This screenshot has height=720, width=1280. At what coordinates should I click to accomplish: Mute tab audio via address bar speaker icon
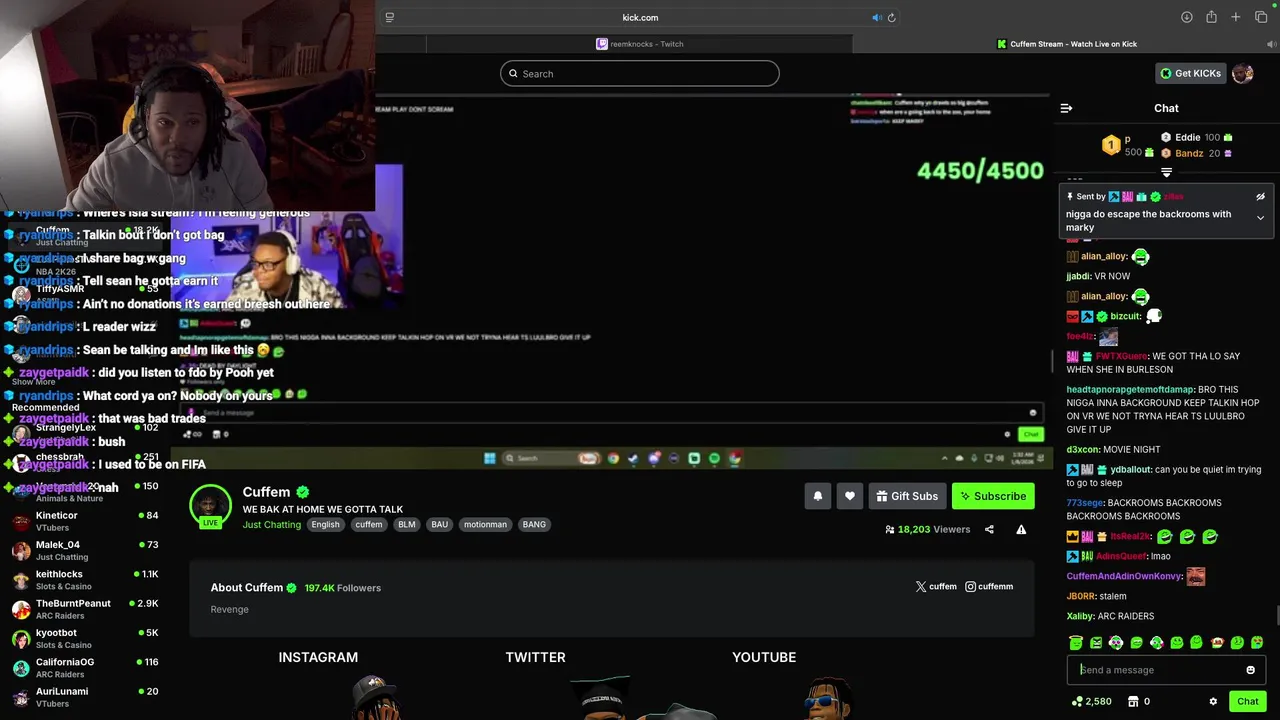click(x=876, y=17)
